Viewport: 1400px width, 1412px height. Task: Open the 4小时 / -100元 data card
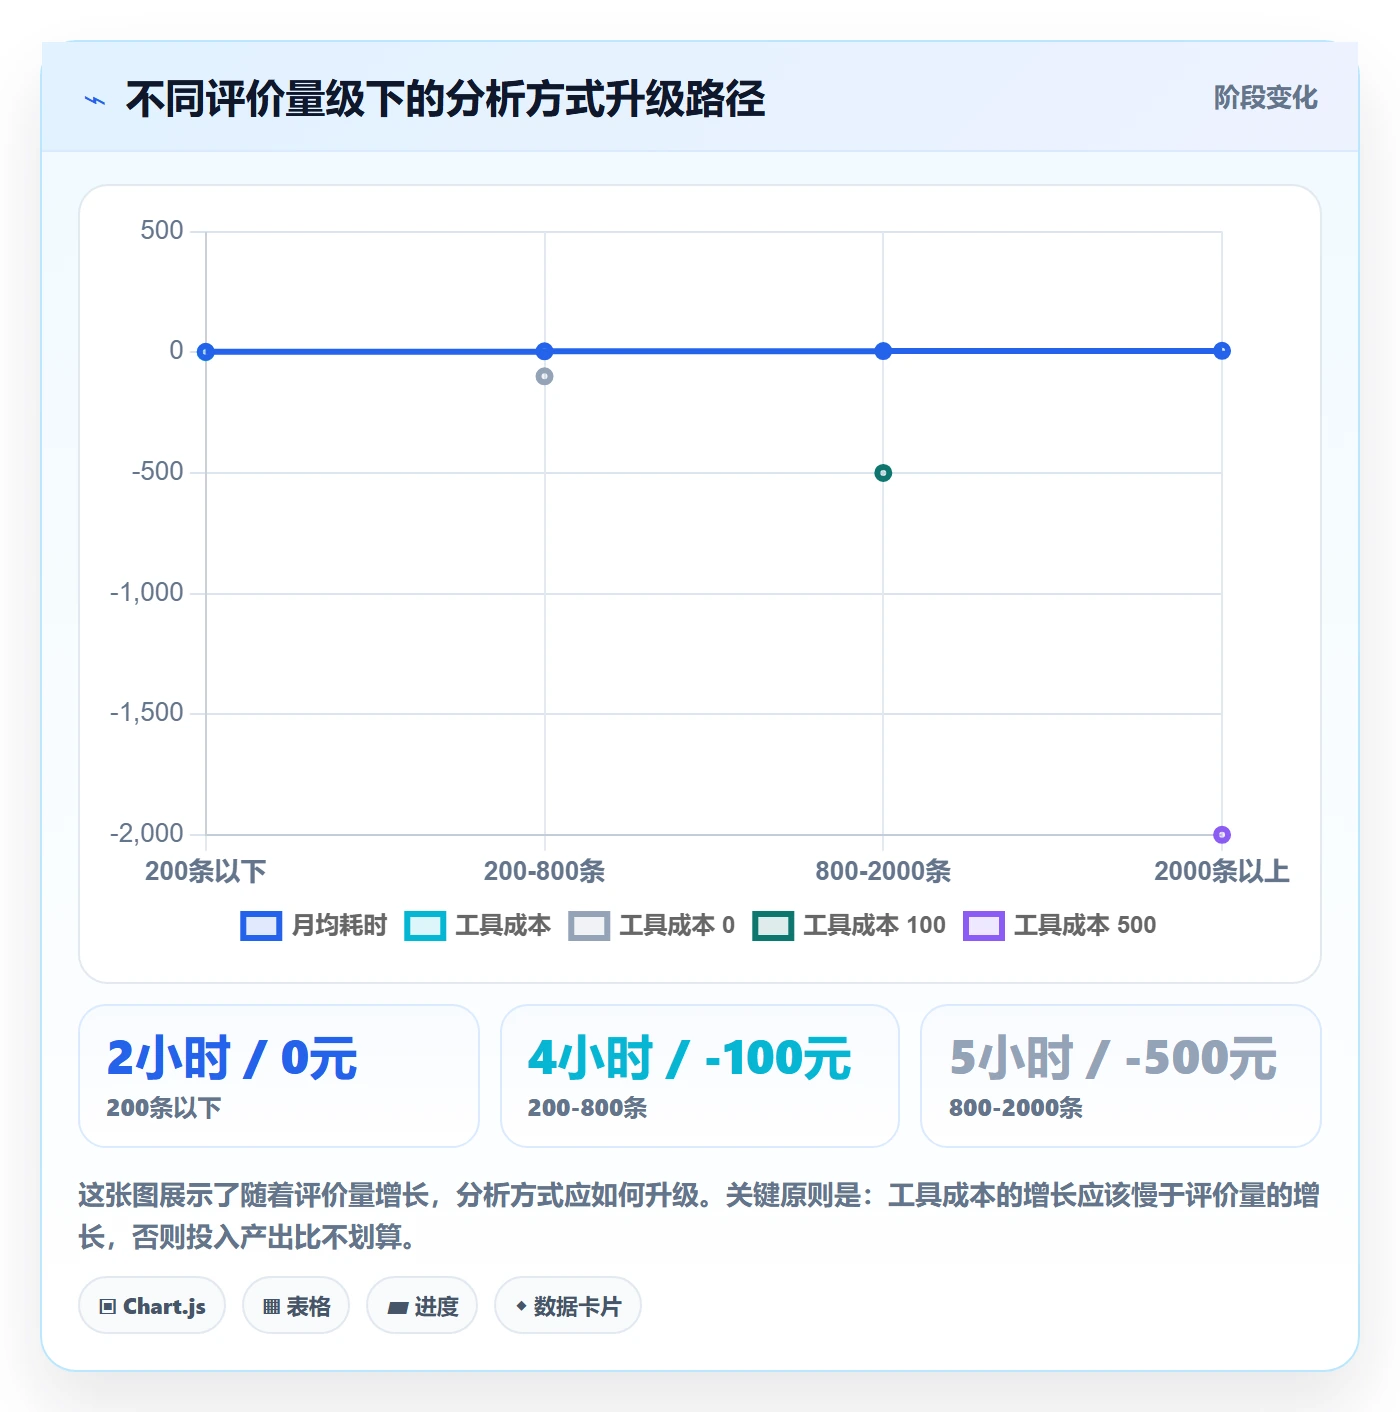pyautogui.click(x=700, y=1076)
